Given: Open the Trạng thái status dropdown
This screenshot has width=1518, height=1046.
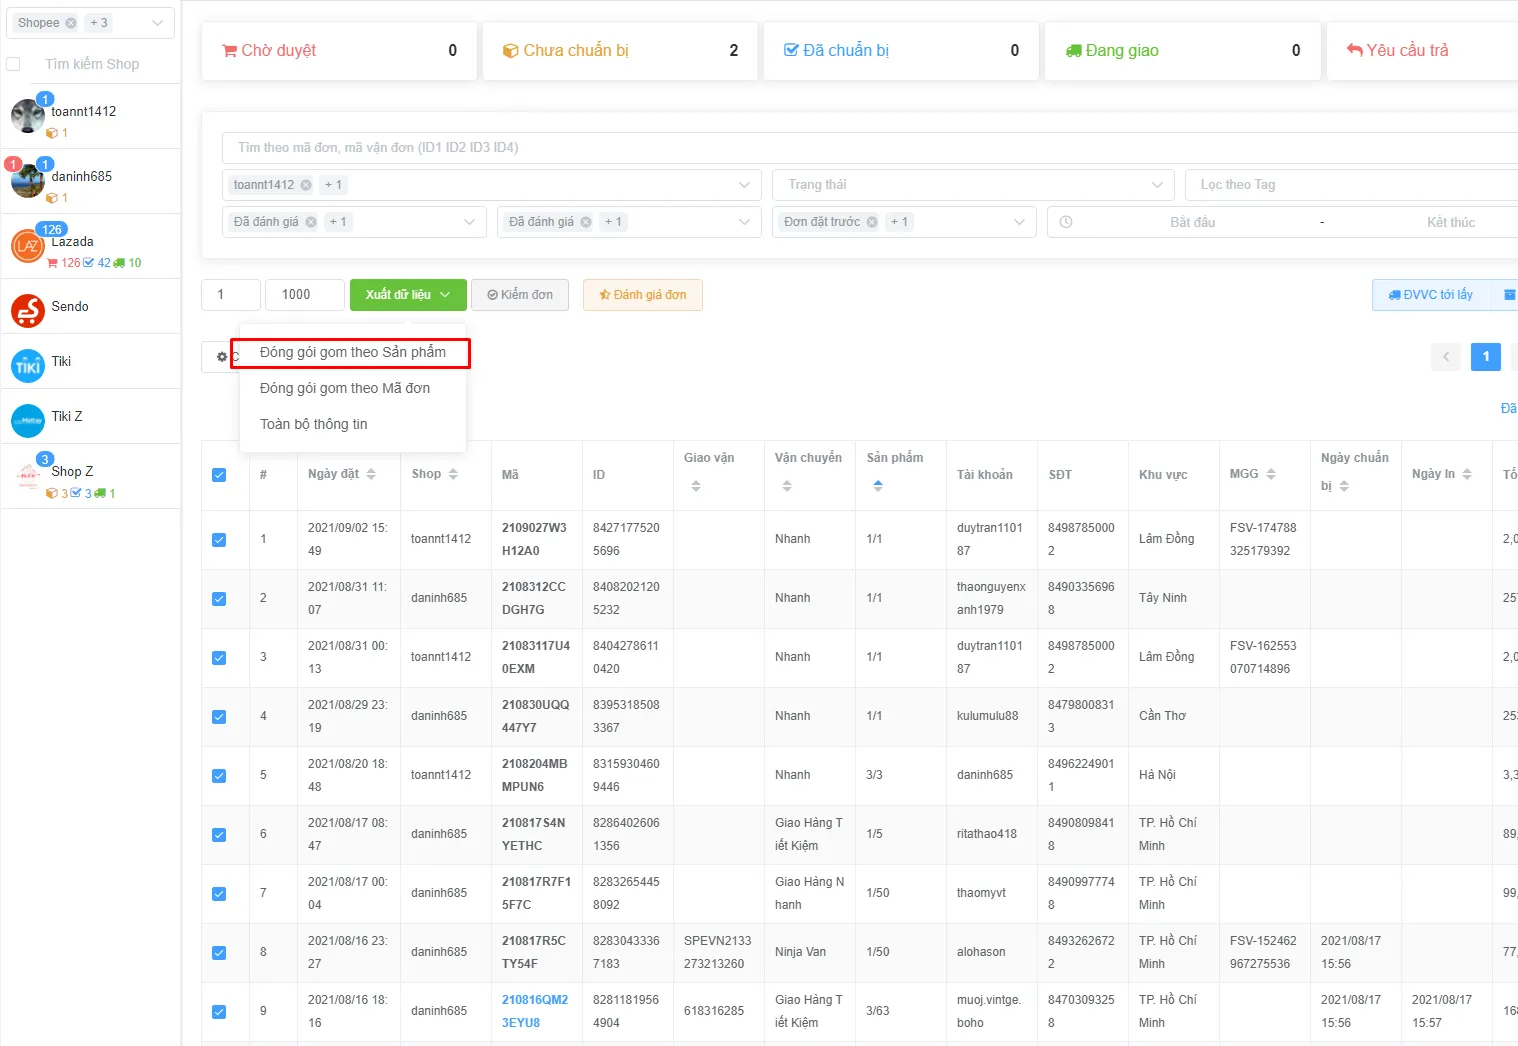Looking at the screenshot, I should click(974, 185).
